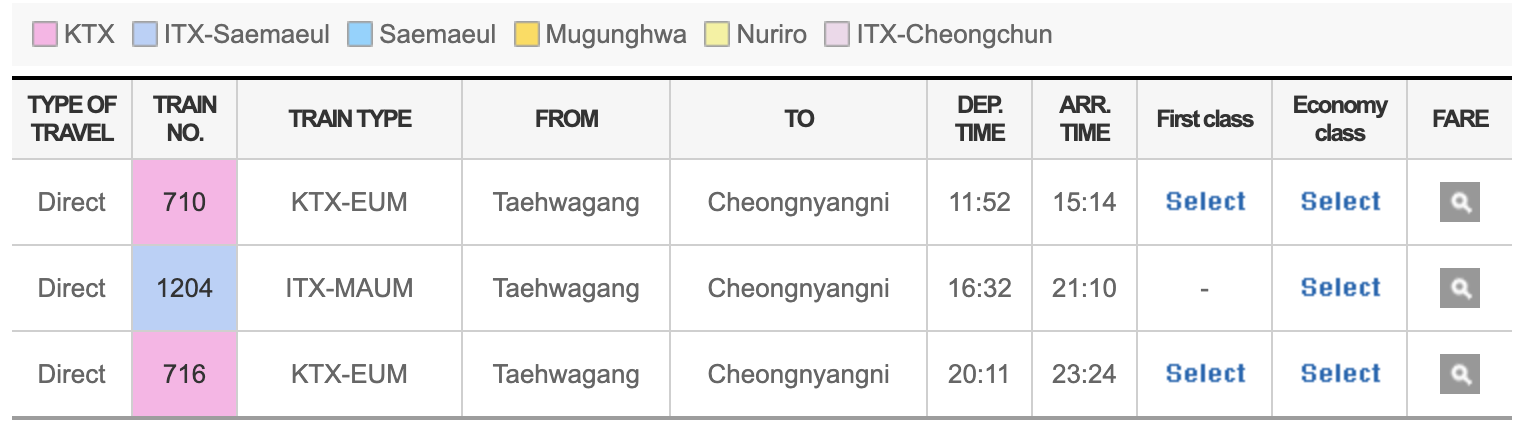Image resolution: width=1528 pixels, height=448 pixels.
Task: Open fare lookup for train 1204
Action: 1459,289
